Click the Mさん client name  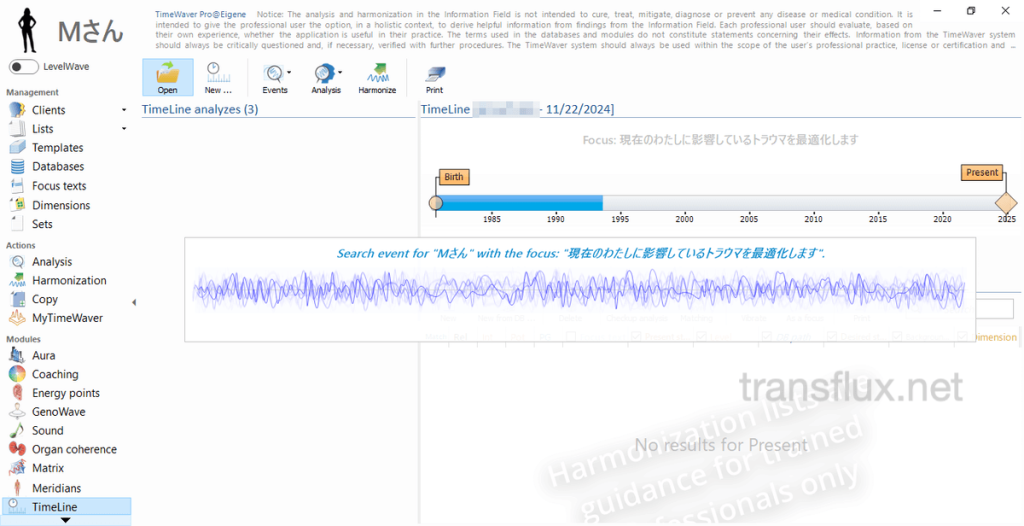coord(90,31)
